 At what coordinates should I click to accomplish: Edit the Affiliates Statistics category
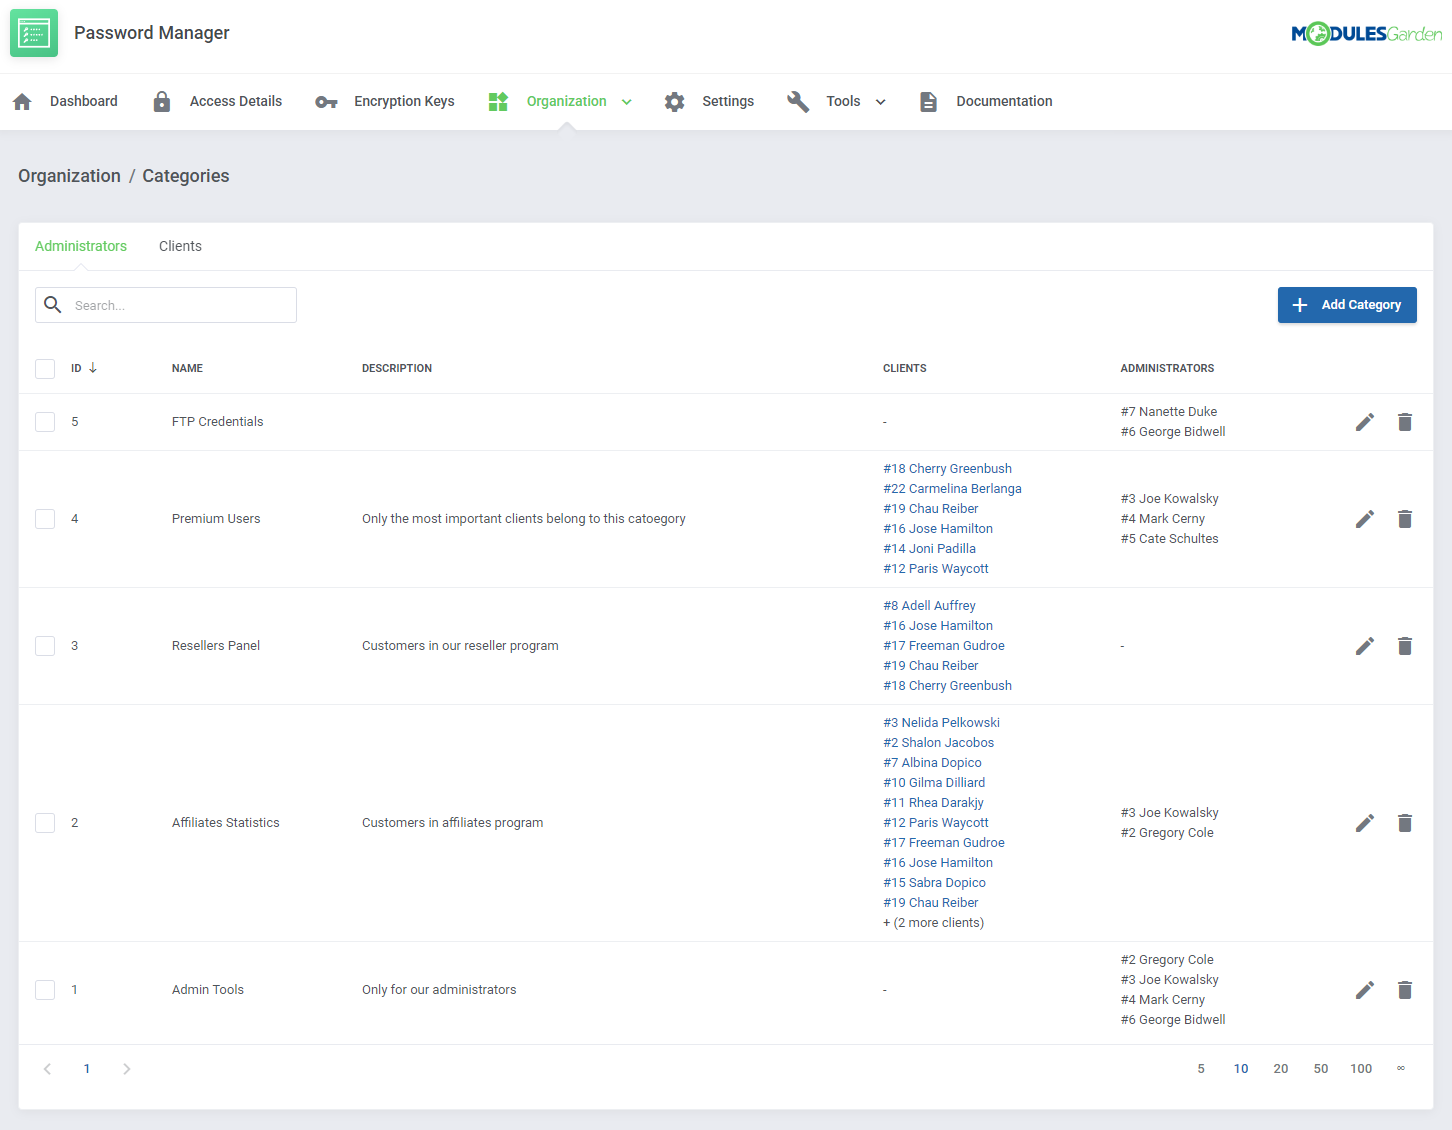1365,823
